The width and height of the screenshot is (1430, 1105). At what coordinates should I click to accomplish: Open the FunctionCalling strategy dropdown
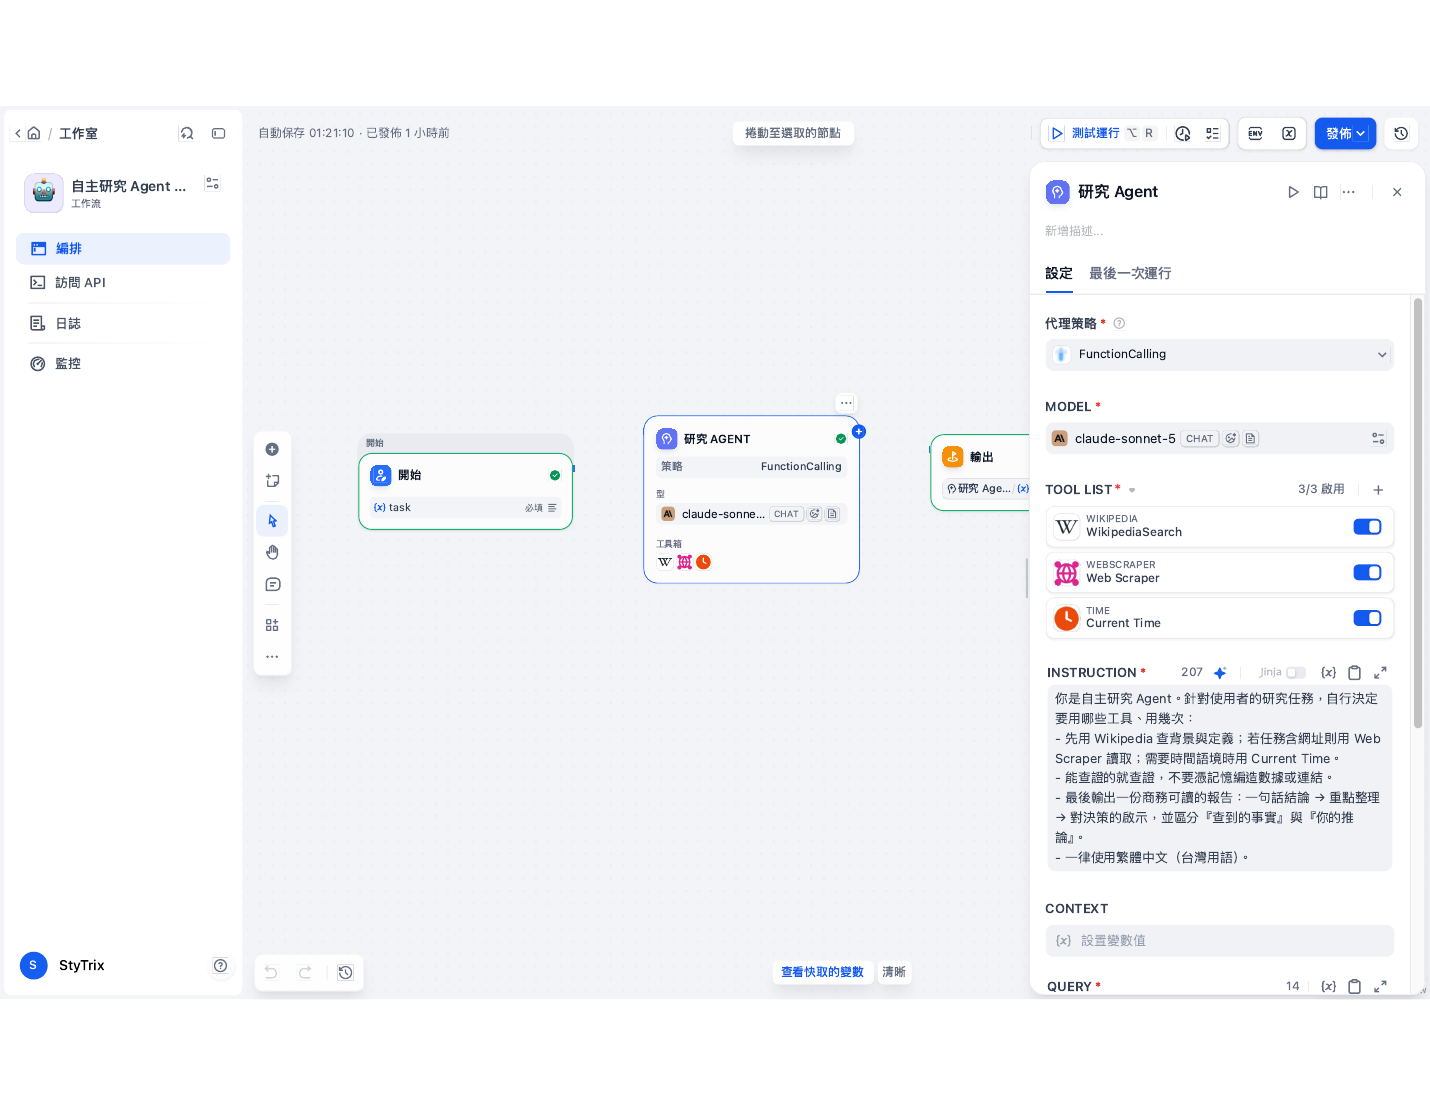pyautogui.click(x=1219, y=355)
